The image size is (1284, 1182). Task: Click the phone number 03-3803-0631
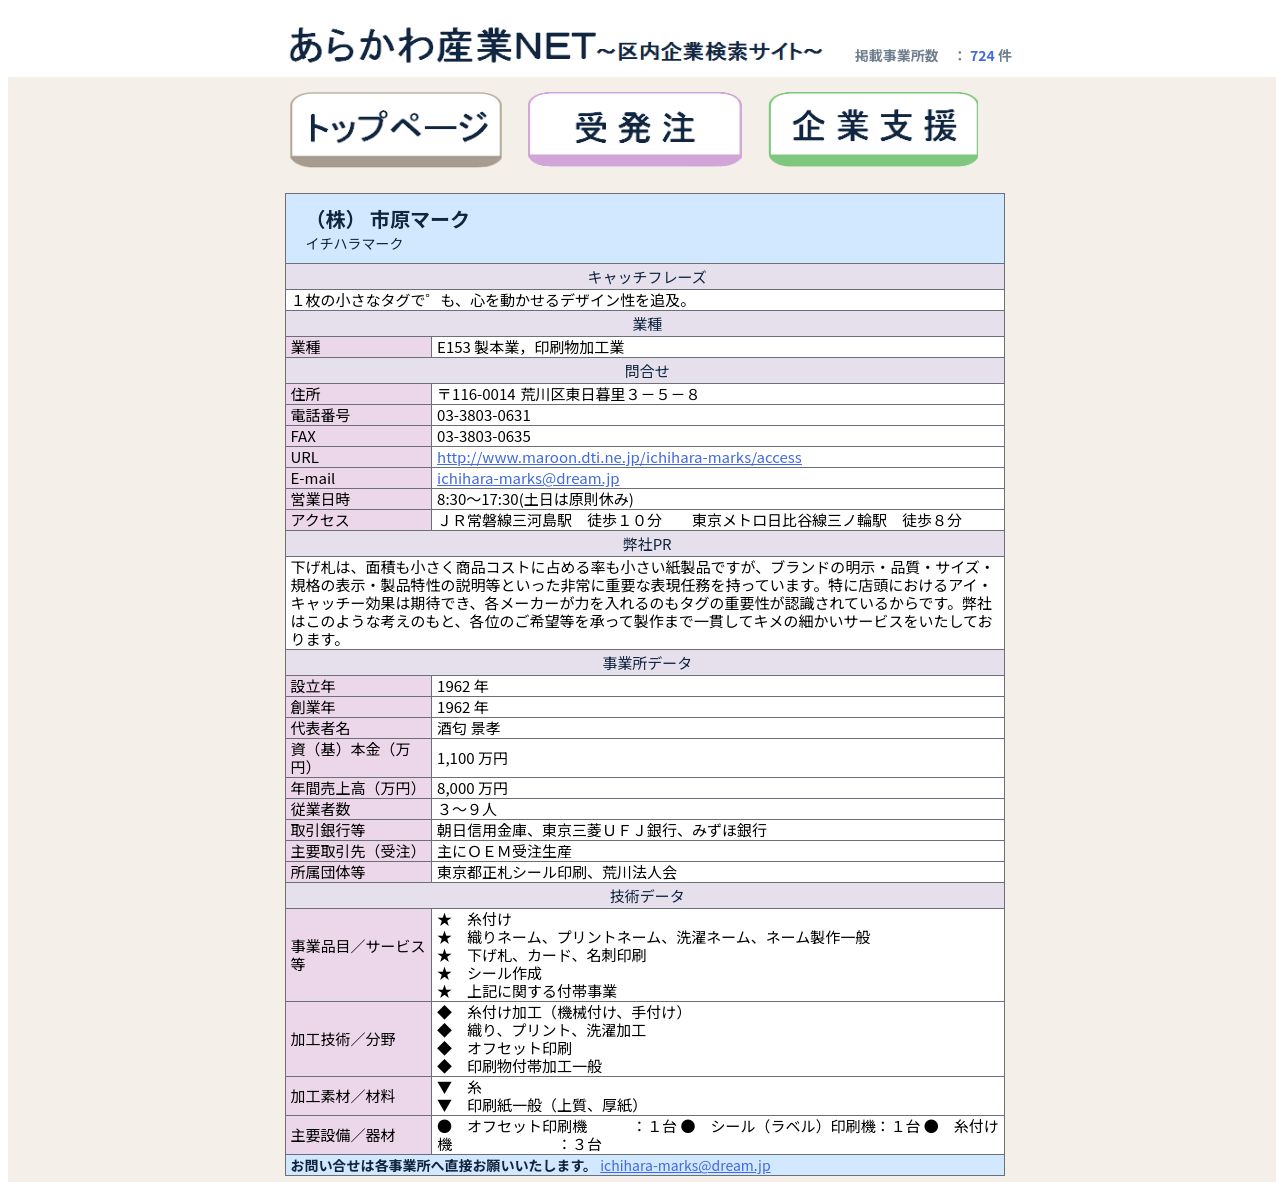pos(484,416)
